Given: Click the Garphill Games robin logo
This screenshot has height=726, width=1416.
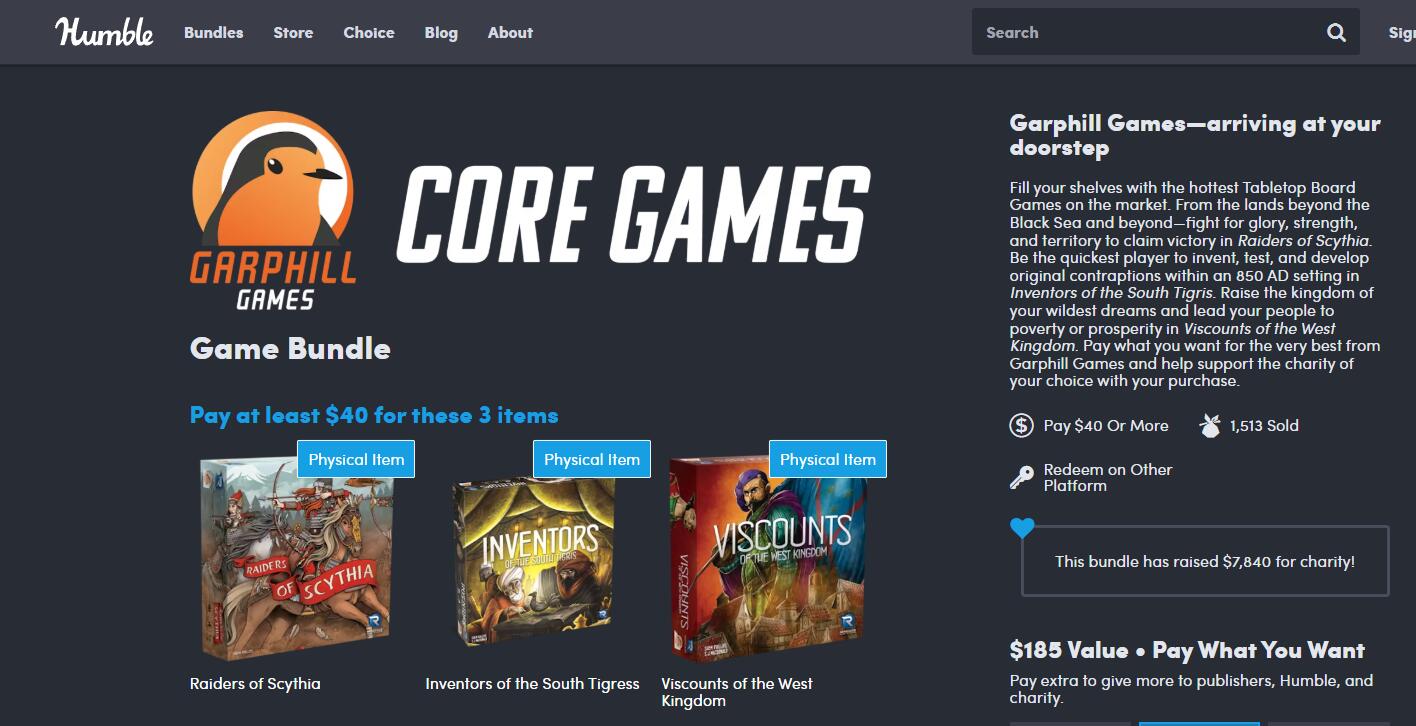Looking at the screenshot, I should tap(272, 210).
